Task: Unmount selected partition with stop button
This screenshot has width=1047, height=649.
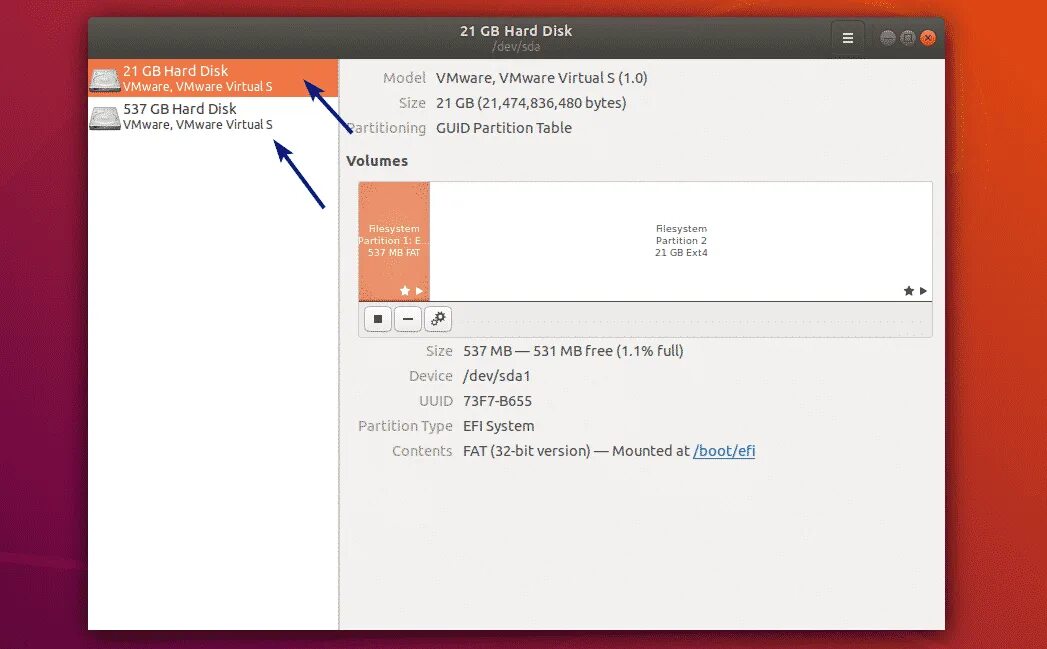Action: point(378,319)
